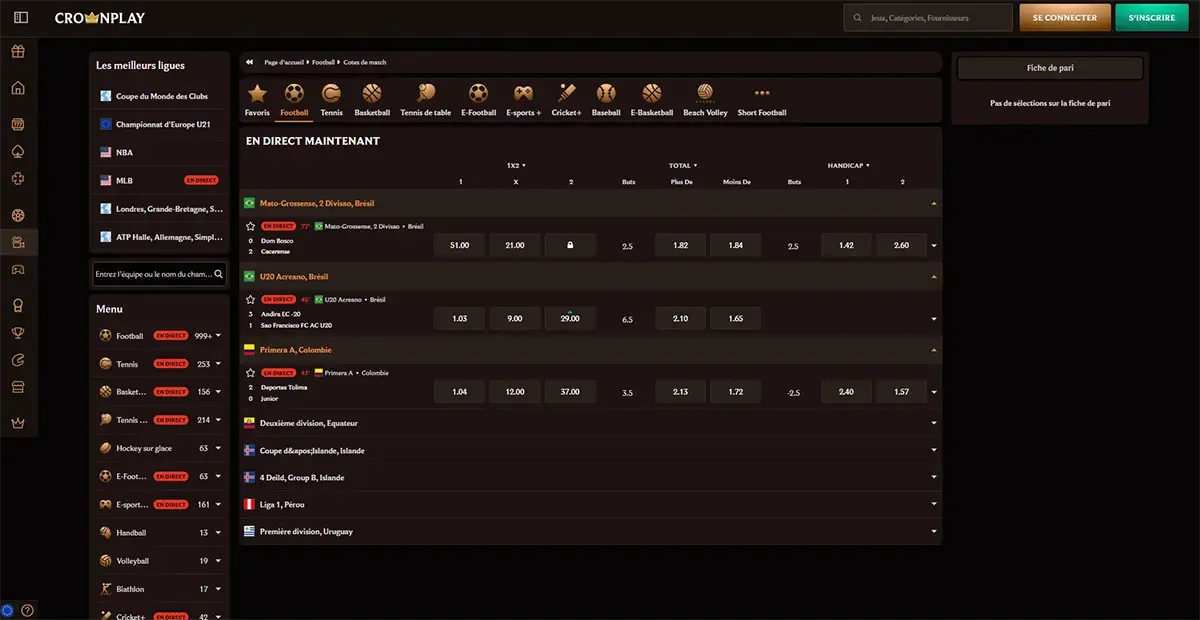Open the gamepad icon in left sidebar
Screen dimensions: 1200x620
tap(18, 269)
